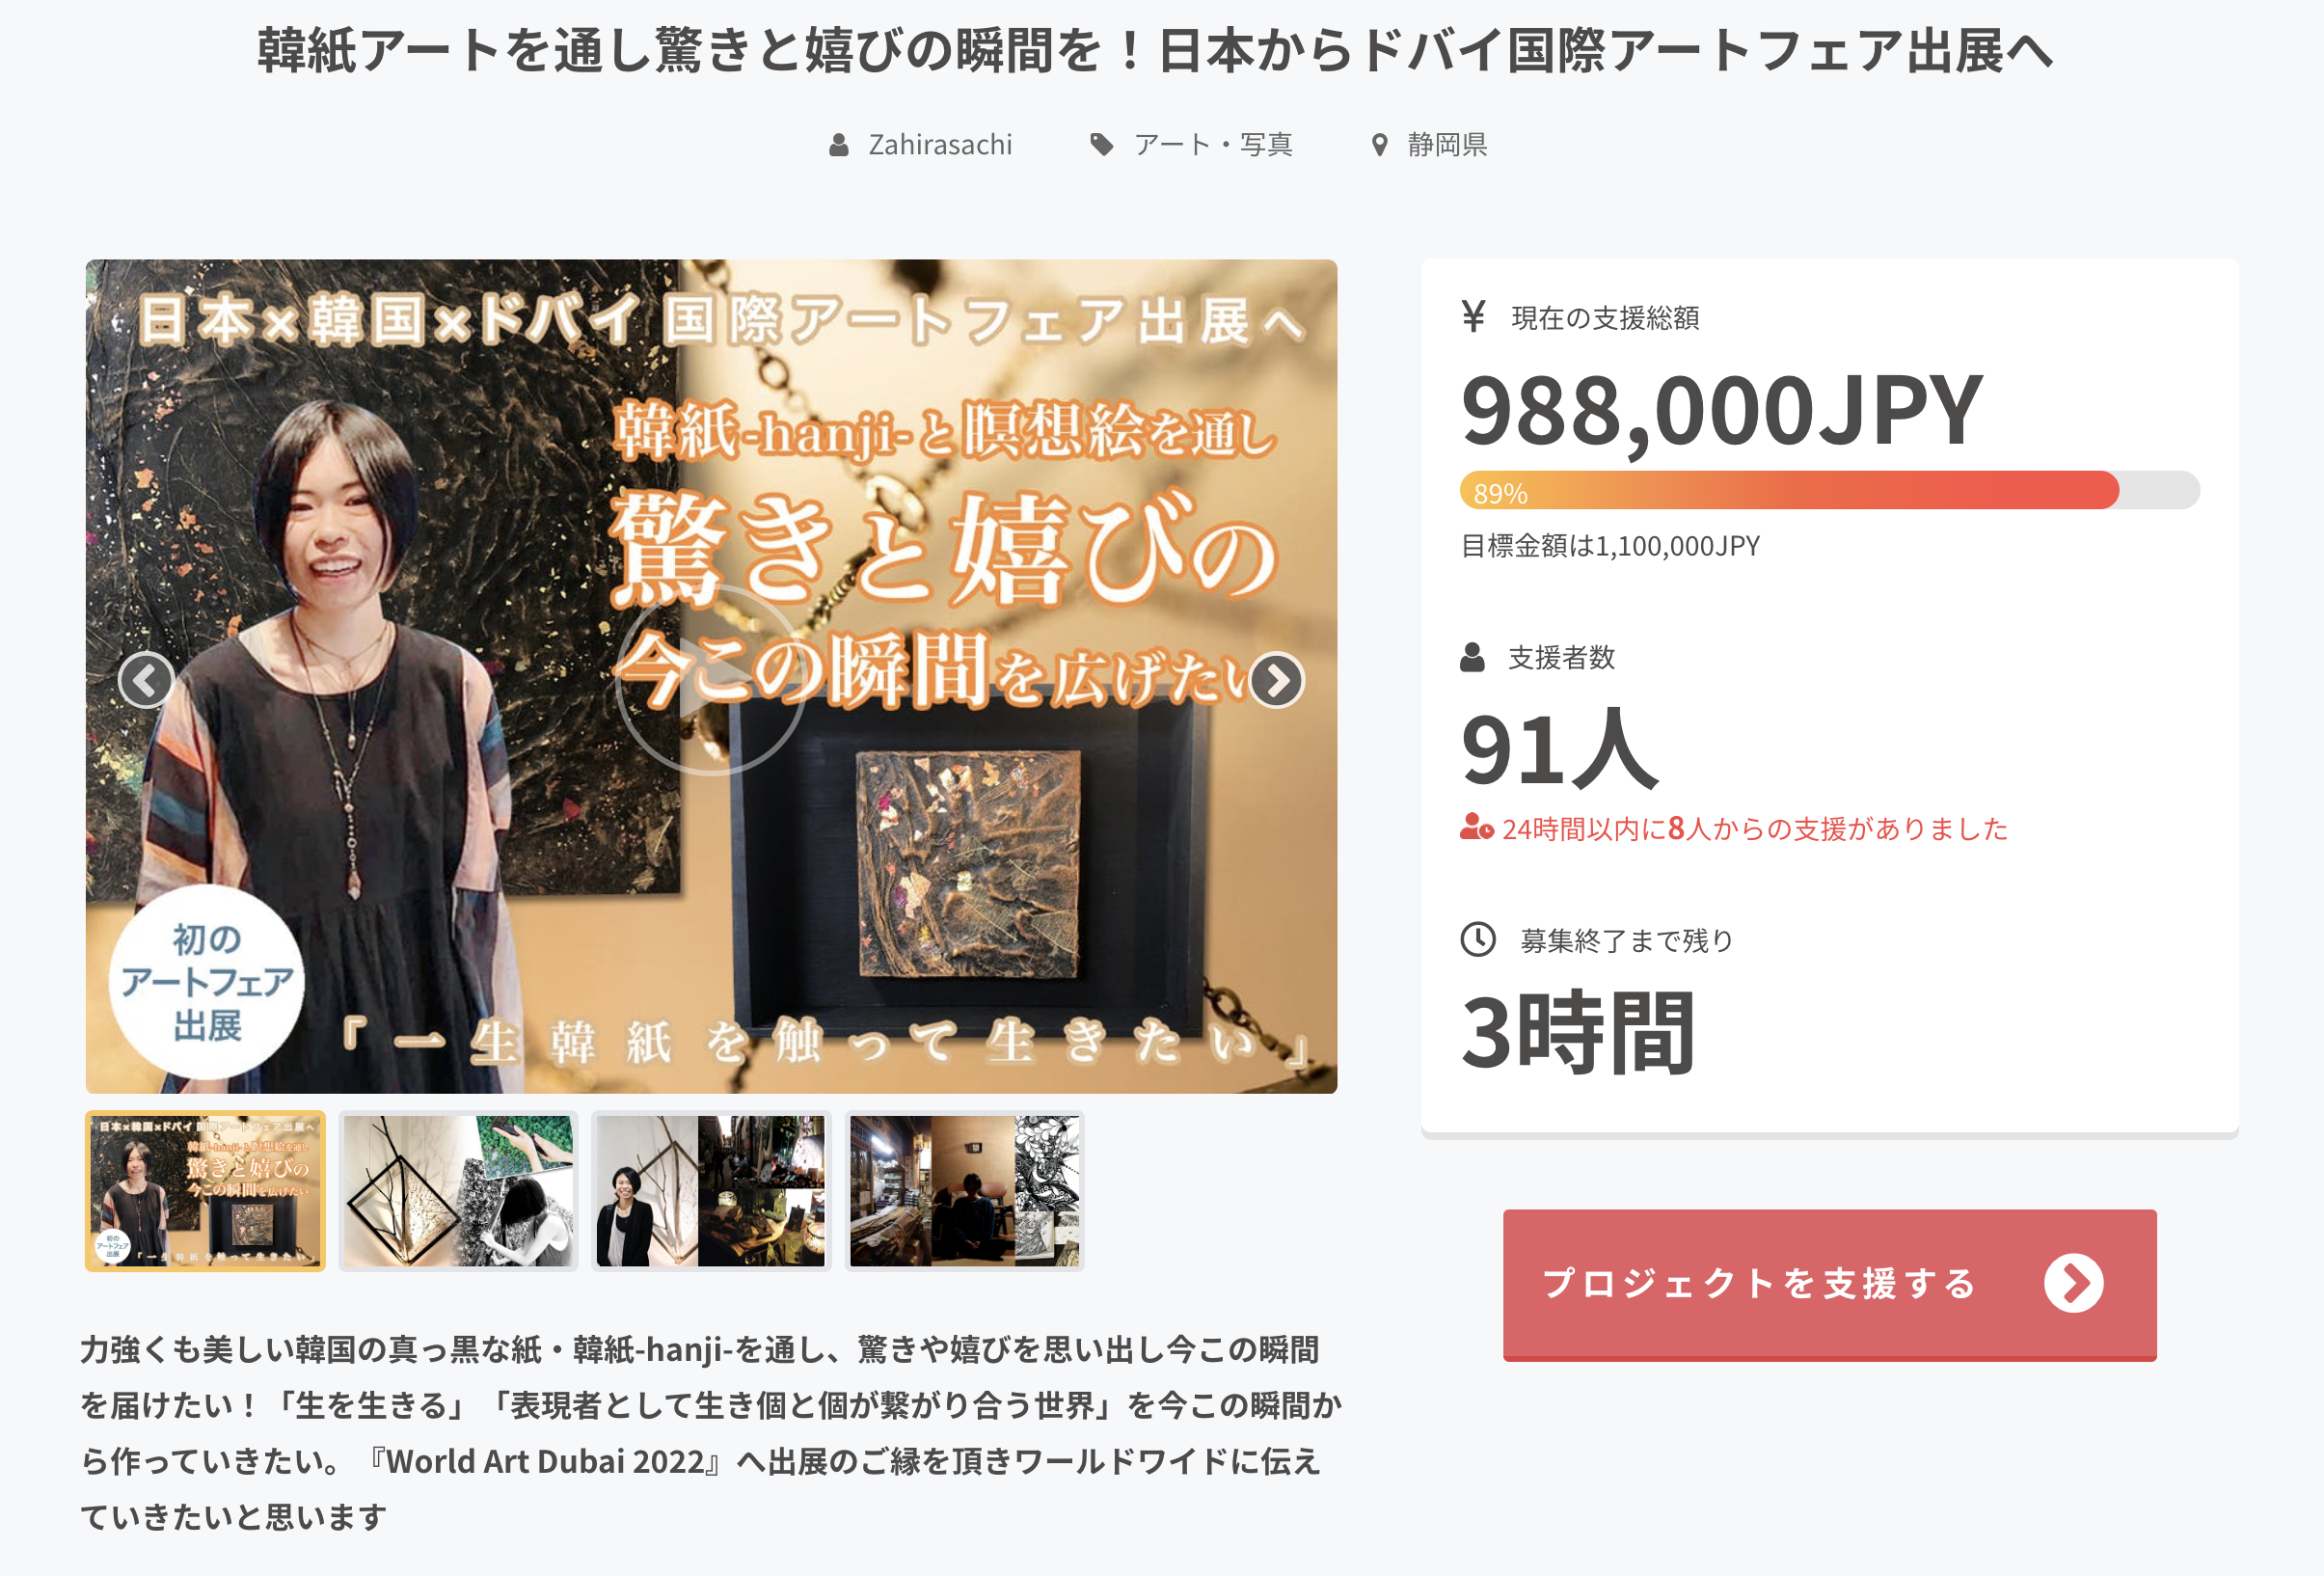Click the person icon next to 支援者数
The image size is (2324, 1576).
click(1472, 657)
